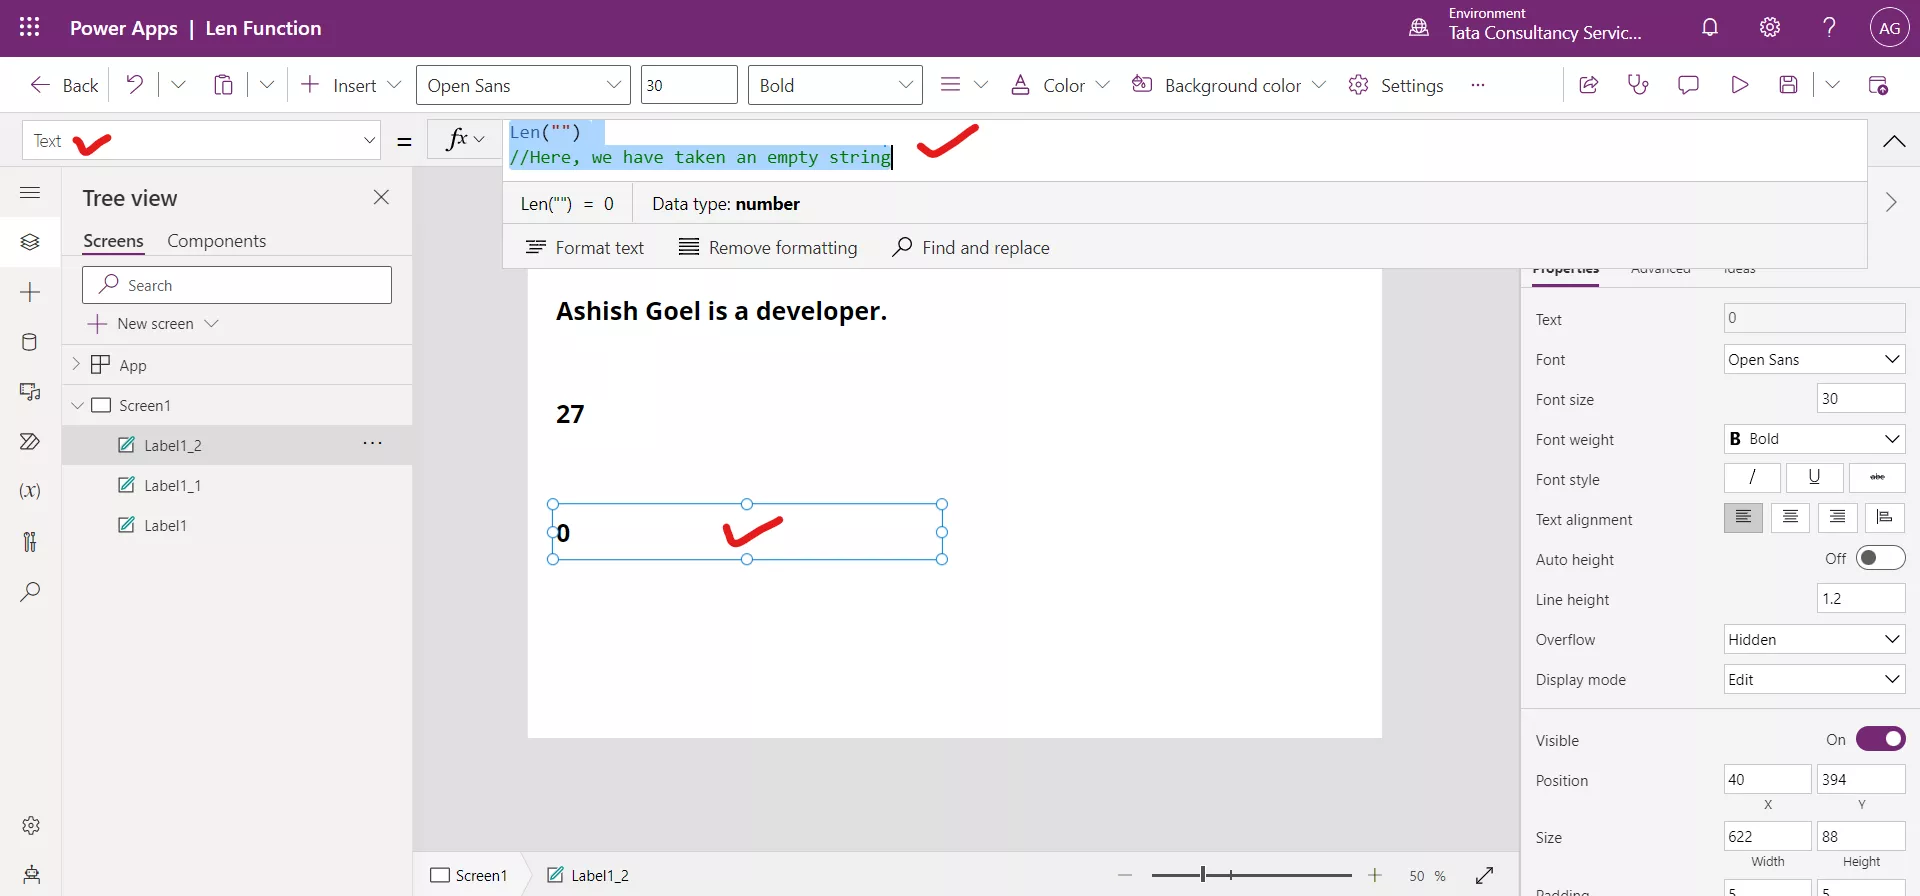Toggle the Auto height switch
Viewport: 1920px width, 896px height.
1880,558
